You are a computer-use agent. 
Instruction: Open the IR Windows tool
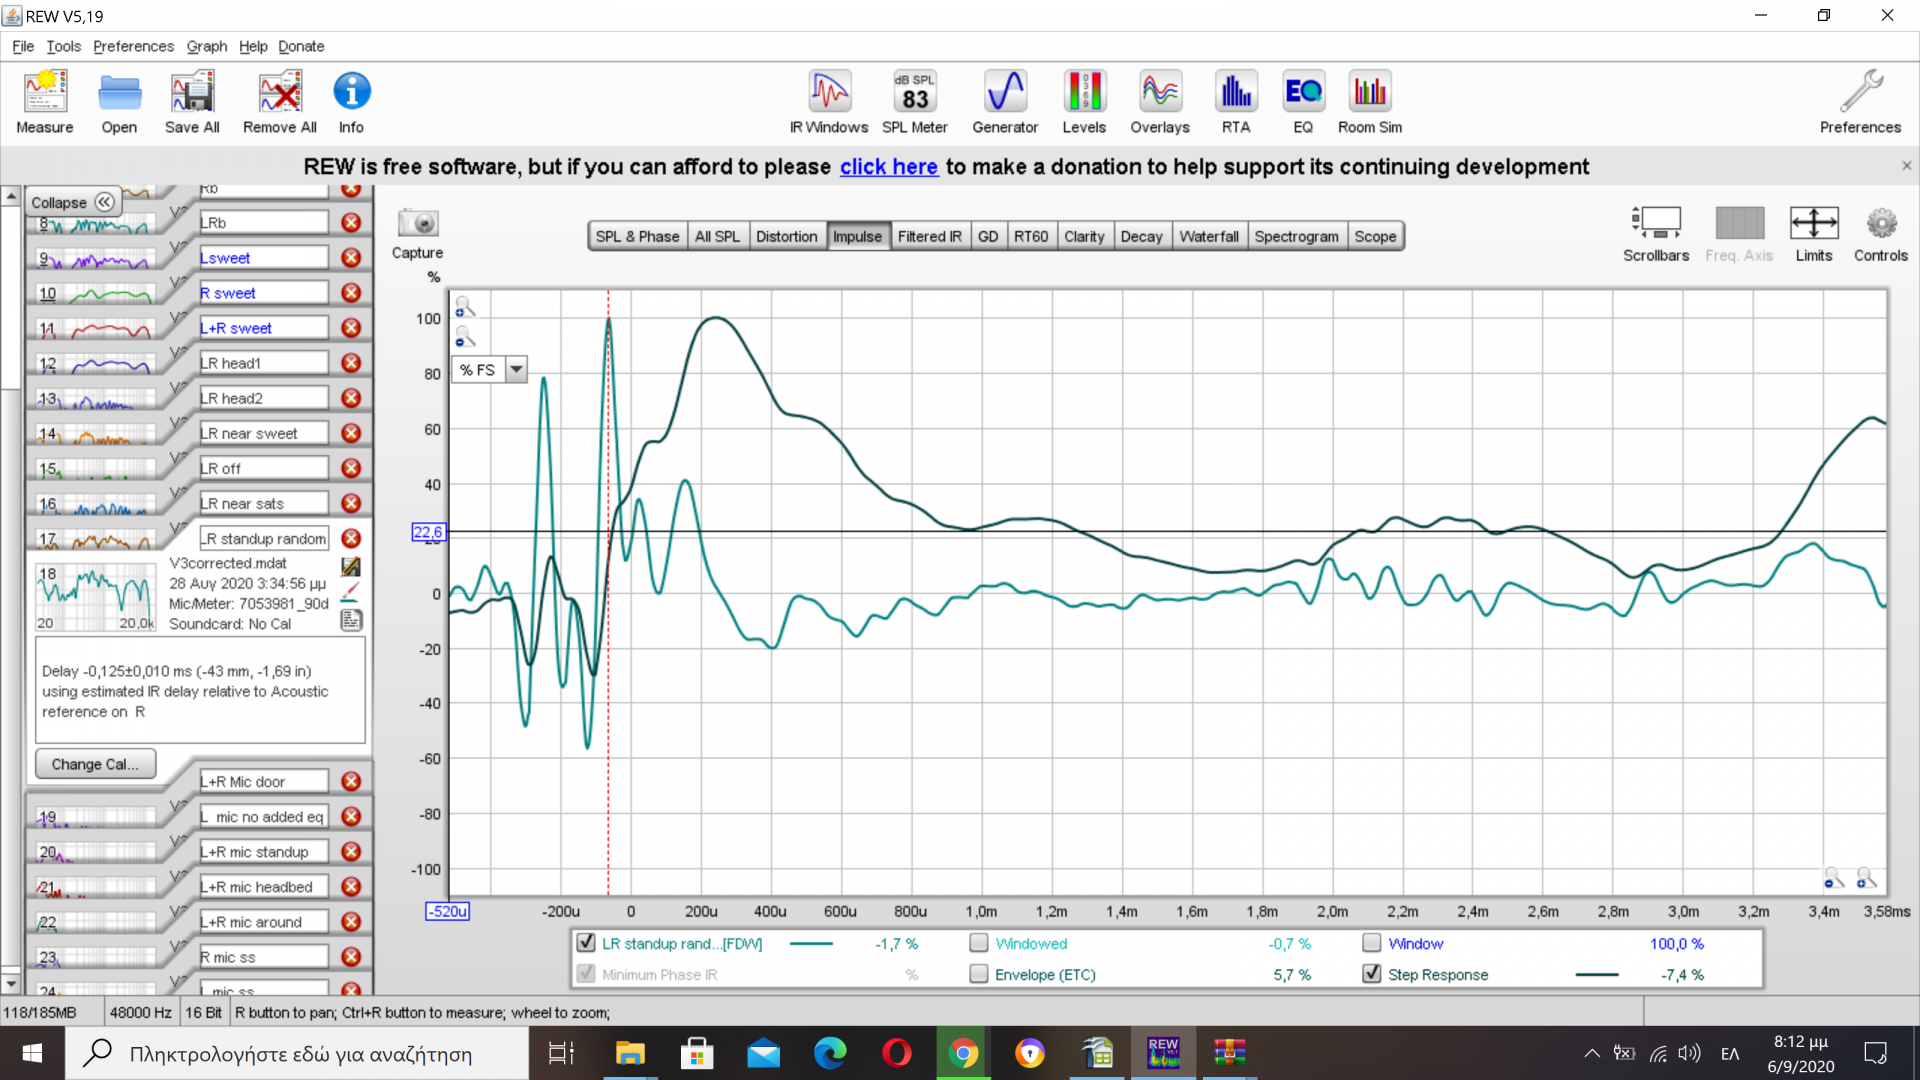click(828, 102)
